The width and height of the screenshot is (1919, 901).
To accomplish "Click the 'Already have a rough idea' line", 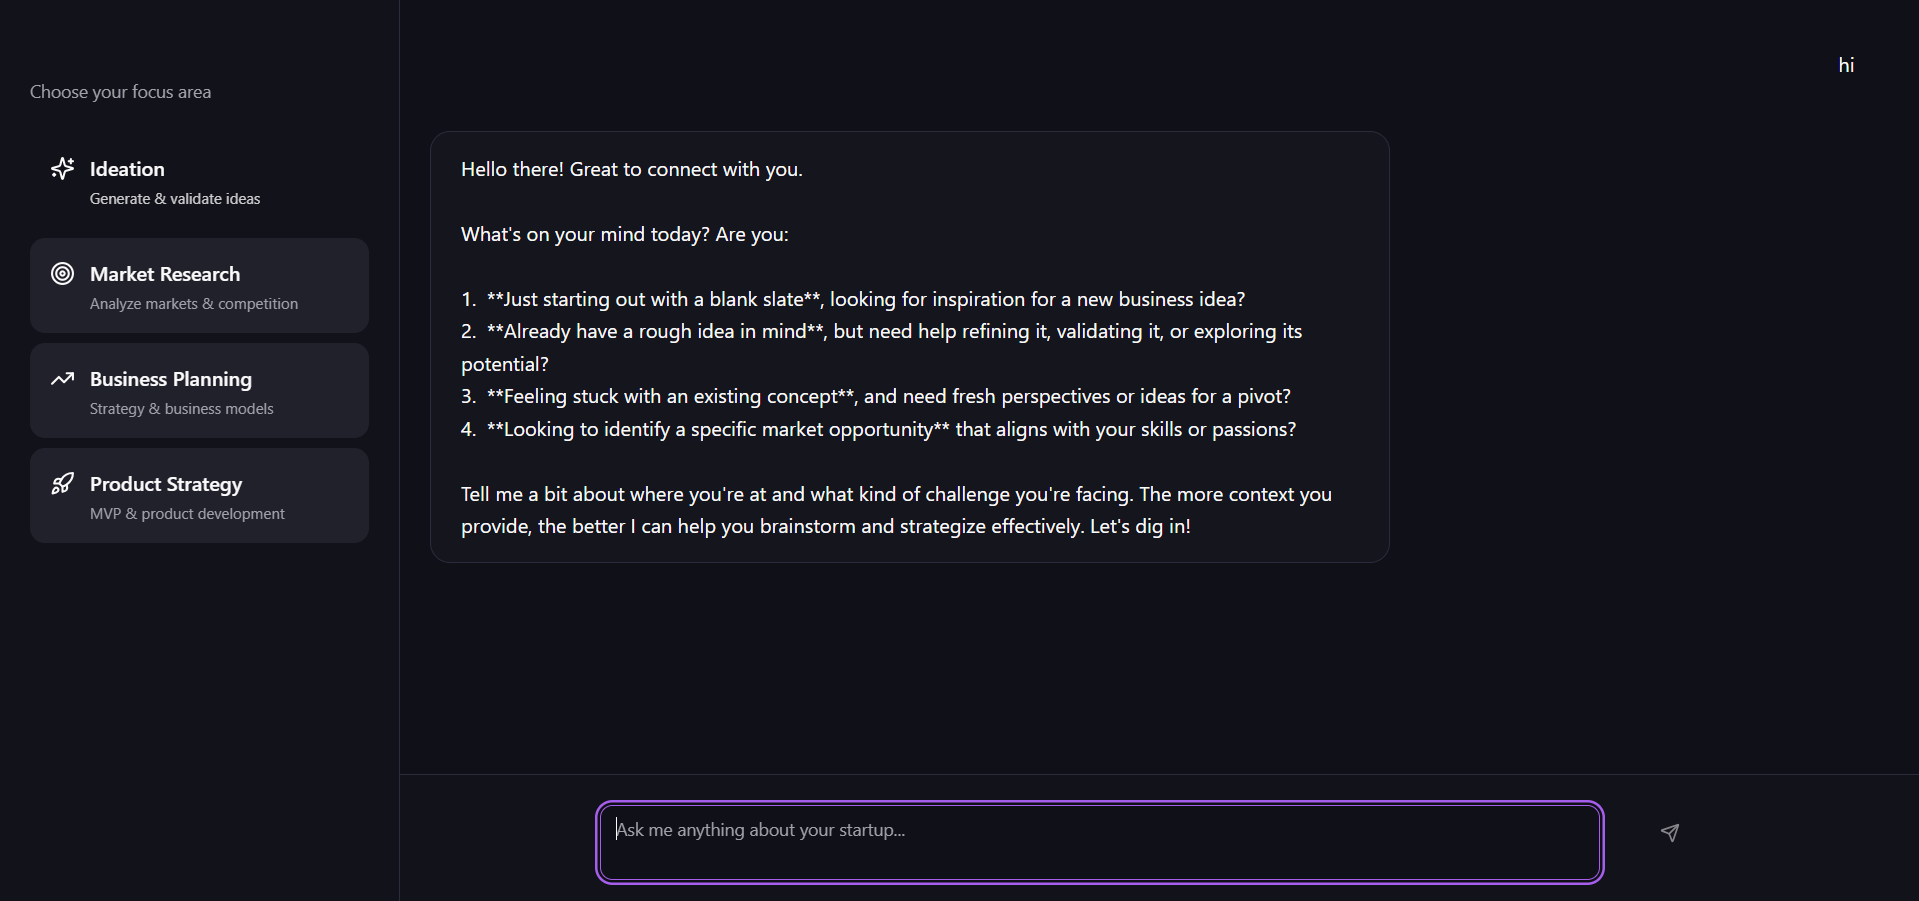I will (893, 332).
